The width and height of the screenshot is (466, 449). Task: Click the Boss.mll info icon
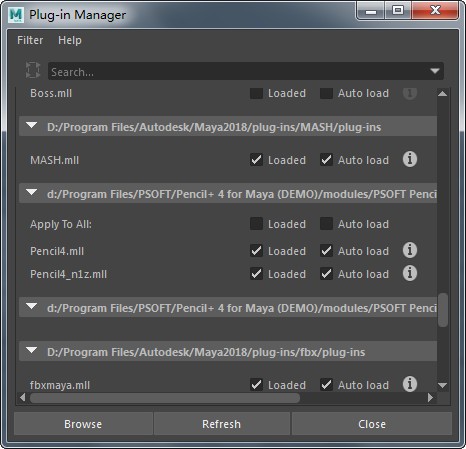point(410,93)
